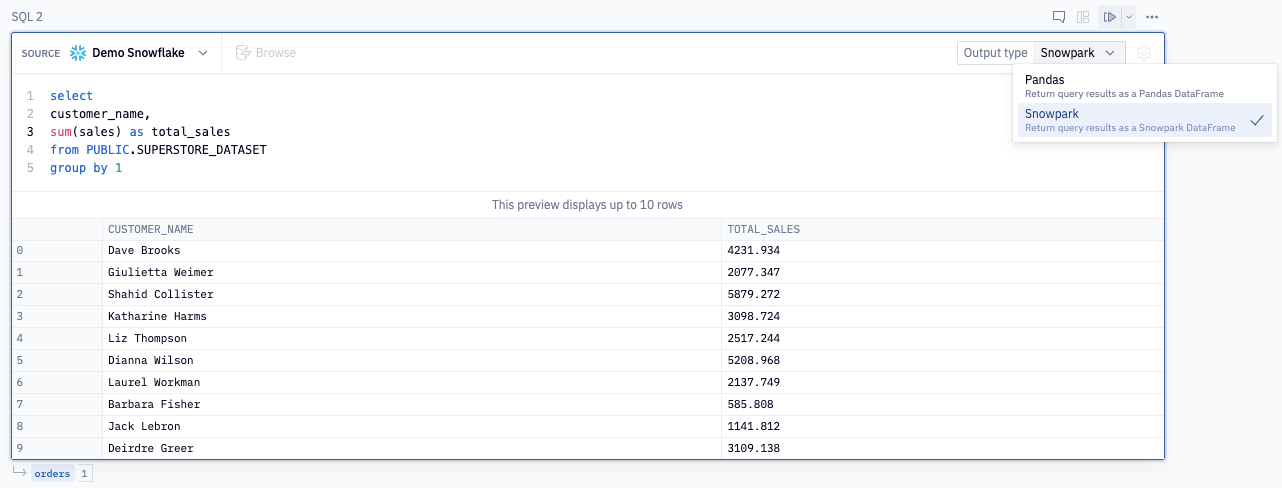This screenshot has width=1282, height=488.
Task: Click the Browse schema button
Action: 266,53
